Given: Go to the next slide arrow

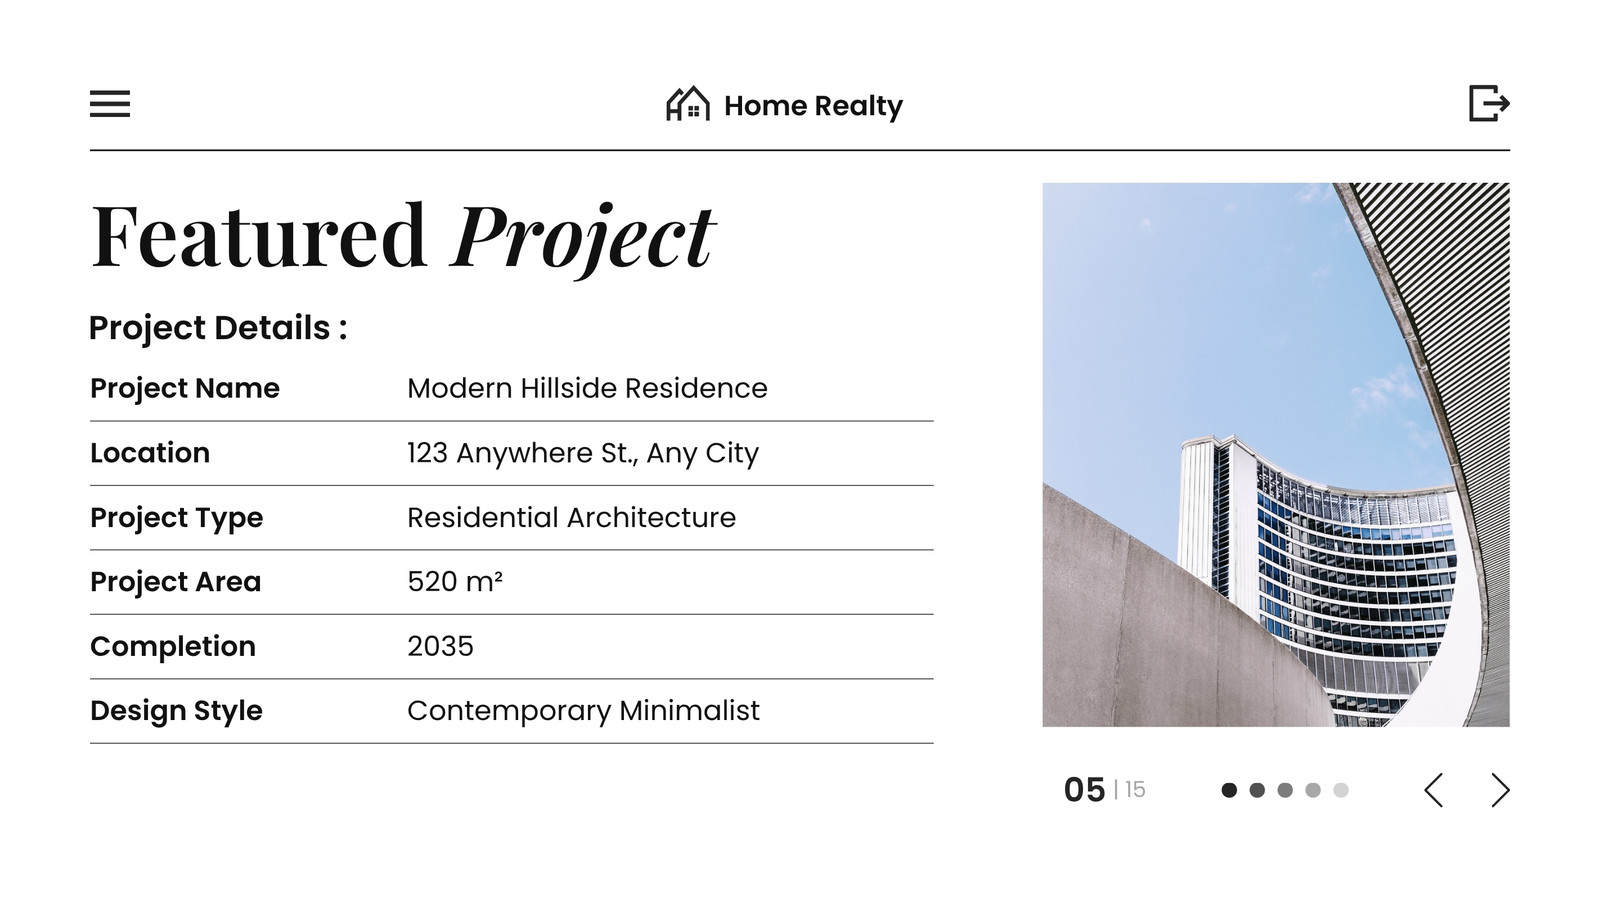Looking at the screenshot, I should tap(1500, 790).
